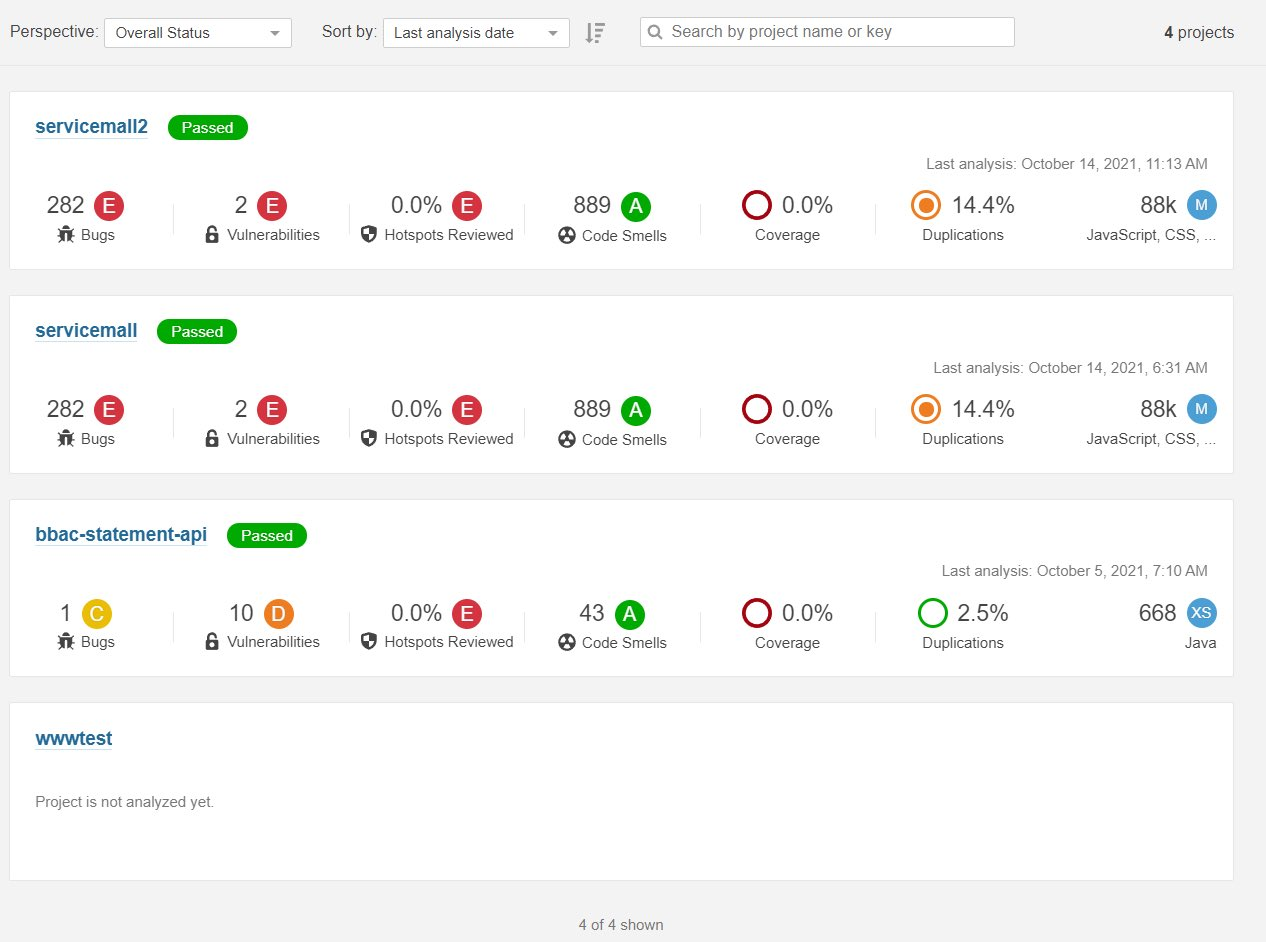Click the red E bugs rating badge of servicemall
The height and width of the screenshot is (942, 1266).
(x=109, y=409)
